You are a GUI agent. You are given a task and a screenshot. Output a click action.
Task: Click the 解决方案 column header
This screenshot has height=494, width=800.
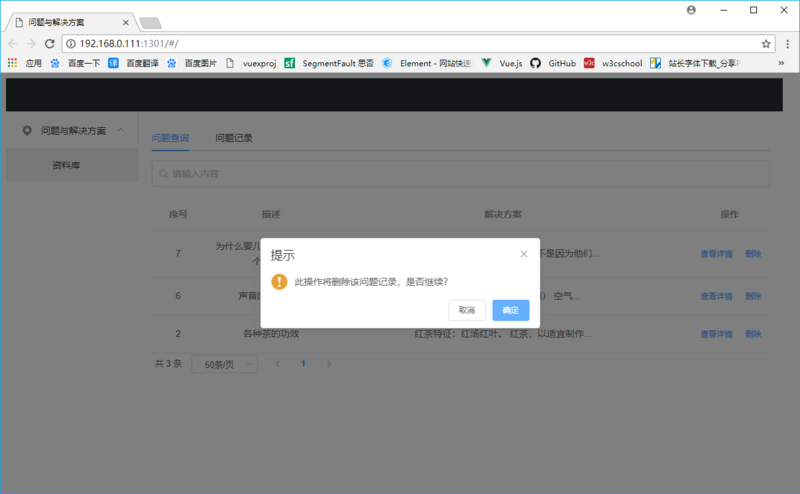point(503,214)
